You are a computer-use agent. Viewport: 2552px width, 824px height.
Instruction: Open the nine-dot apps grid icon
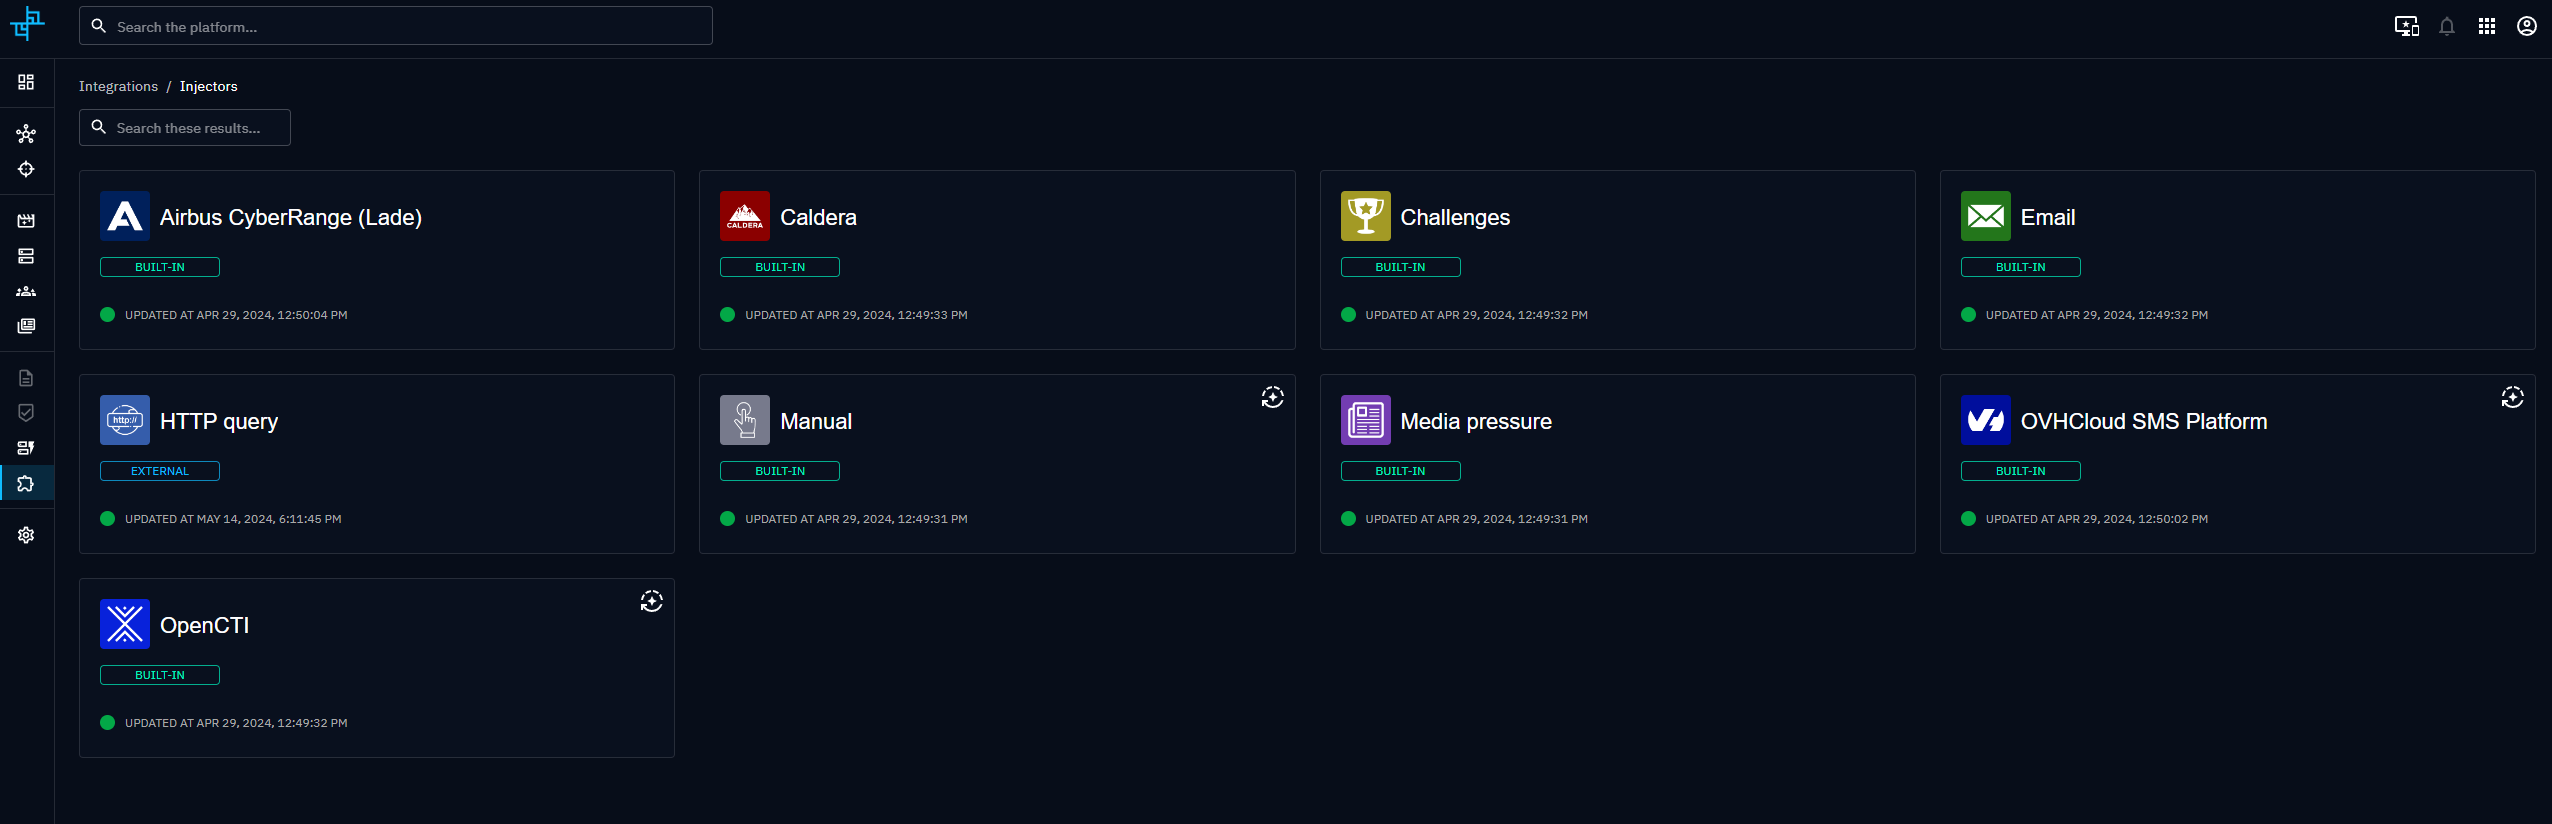(2486, 27)
